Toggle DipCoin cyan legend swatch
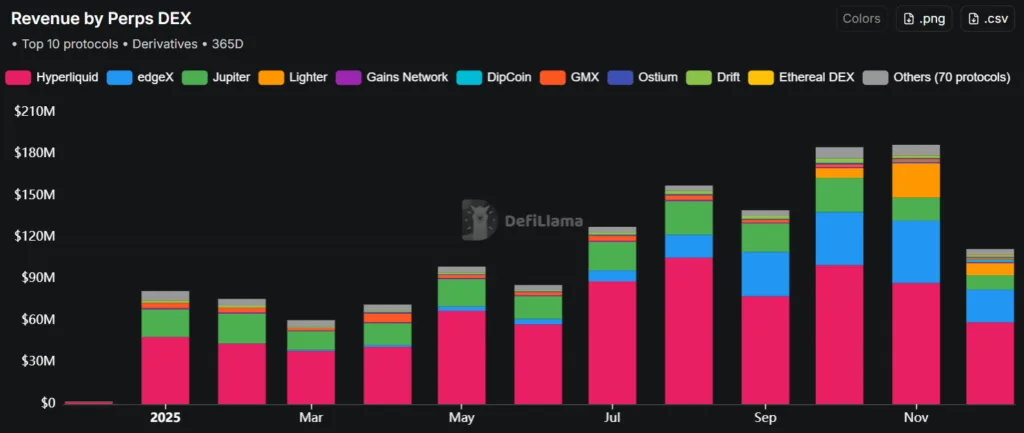This screenshot has width=1024, height=433. pos(469,78)
